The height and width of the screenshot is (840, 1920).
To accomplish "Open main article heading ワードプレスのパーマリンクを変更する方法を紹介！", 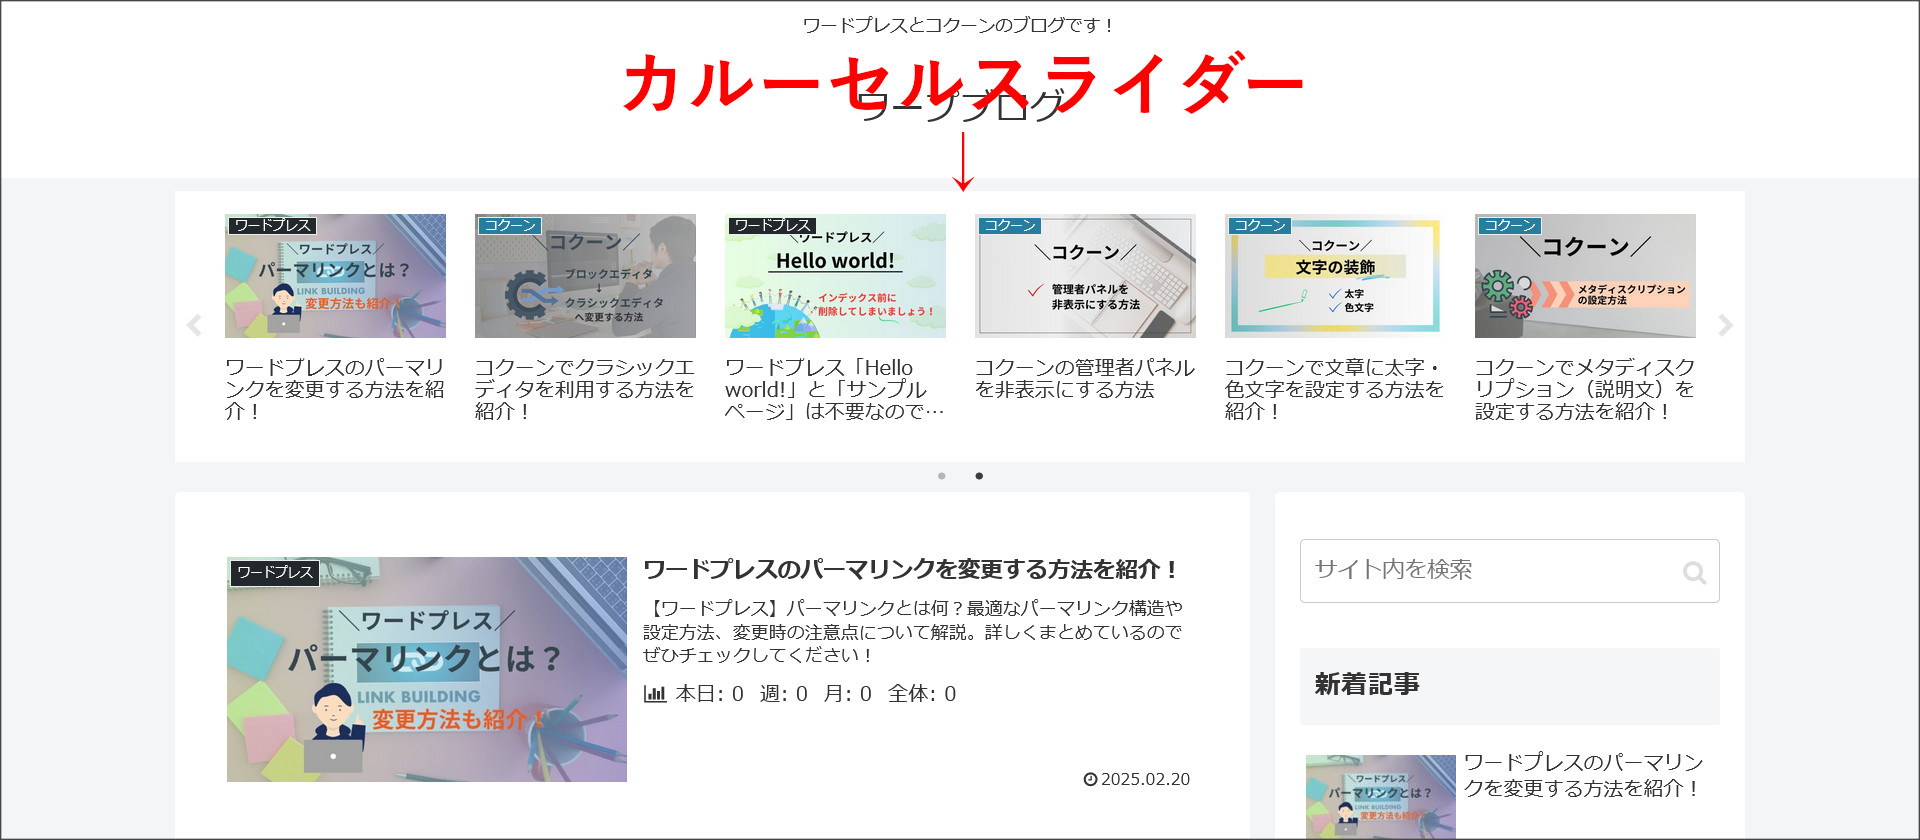I will 911,570.
